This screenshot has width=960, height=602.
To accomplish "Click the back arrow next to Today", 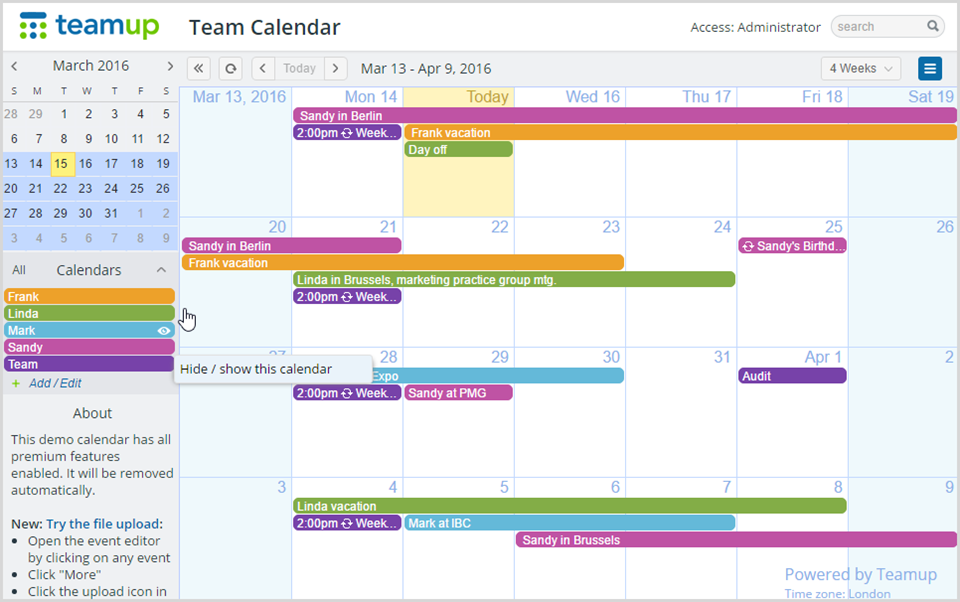I will click(263, 68).
